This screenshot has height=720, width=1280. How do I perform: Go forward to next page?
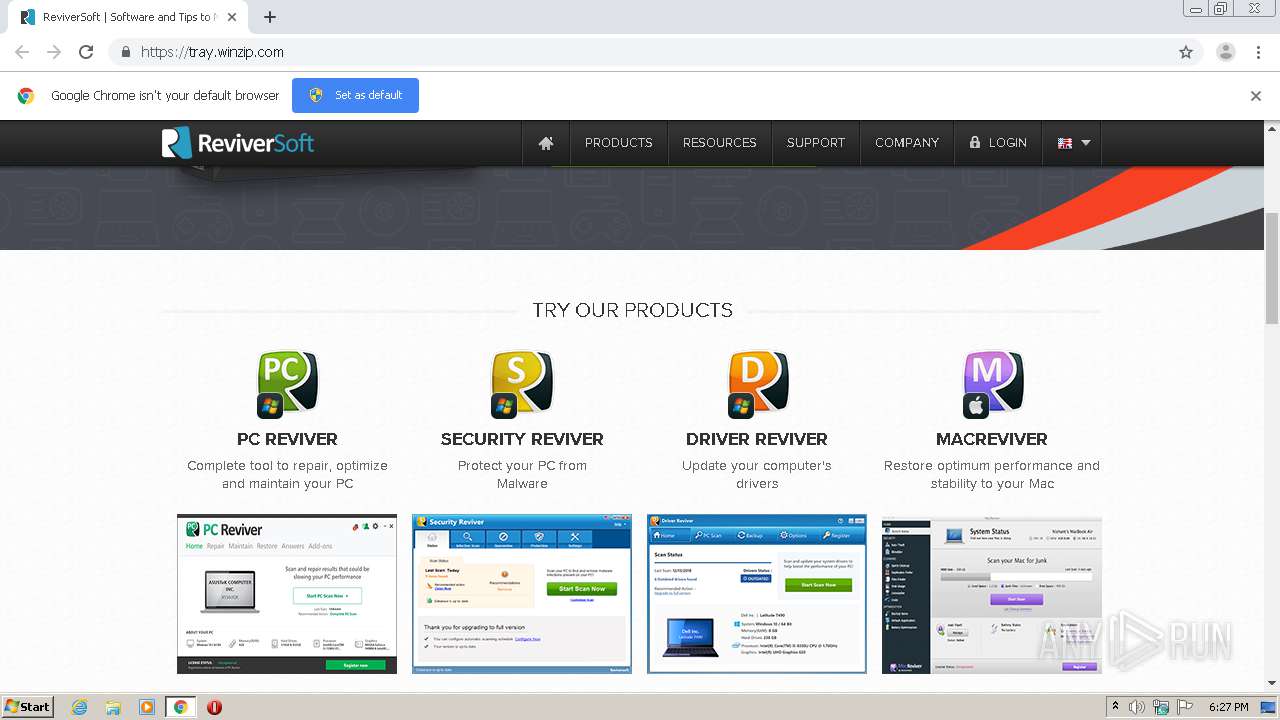54,52
